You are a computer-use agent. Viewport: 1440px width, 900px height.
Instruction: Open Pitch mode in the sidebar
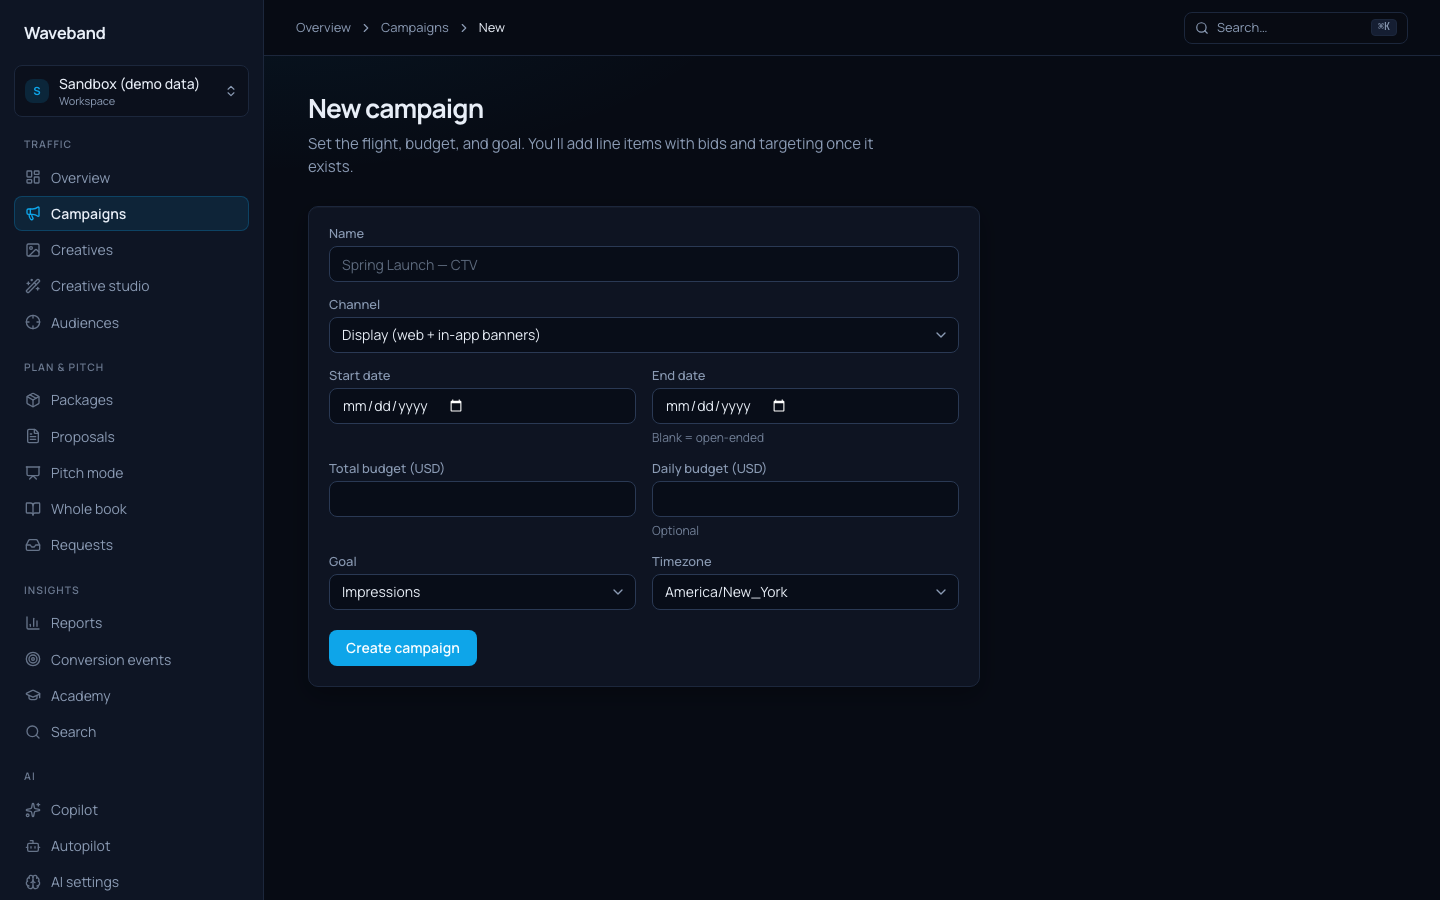131,472
